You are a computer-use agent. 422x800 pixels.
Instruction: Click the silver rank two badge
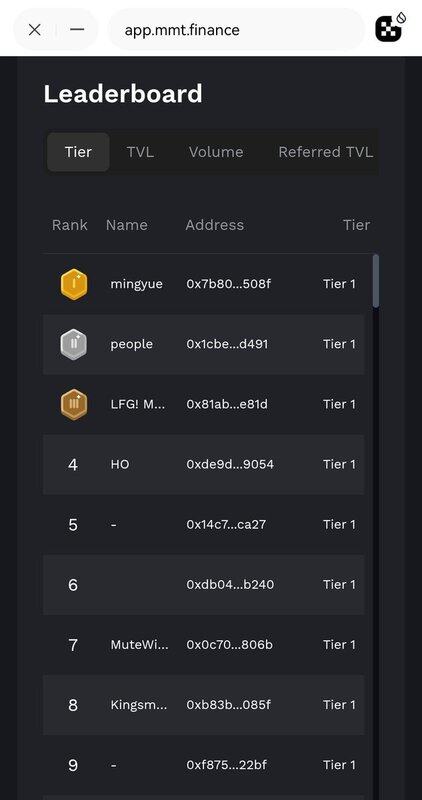(73, 344)
